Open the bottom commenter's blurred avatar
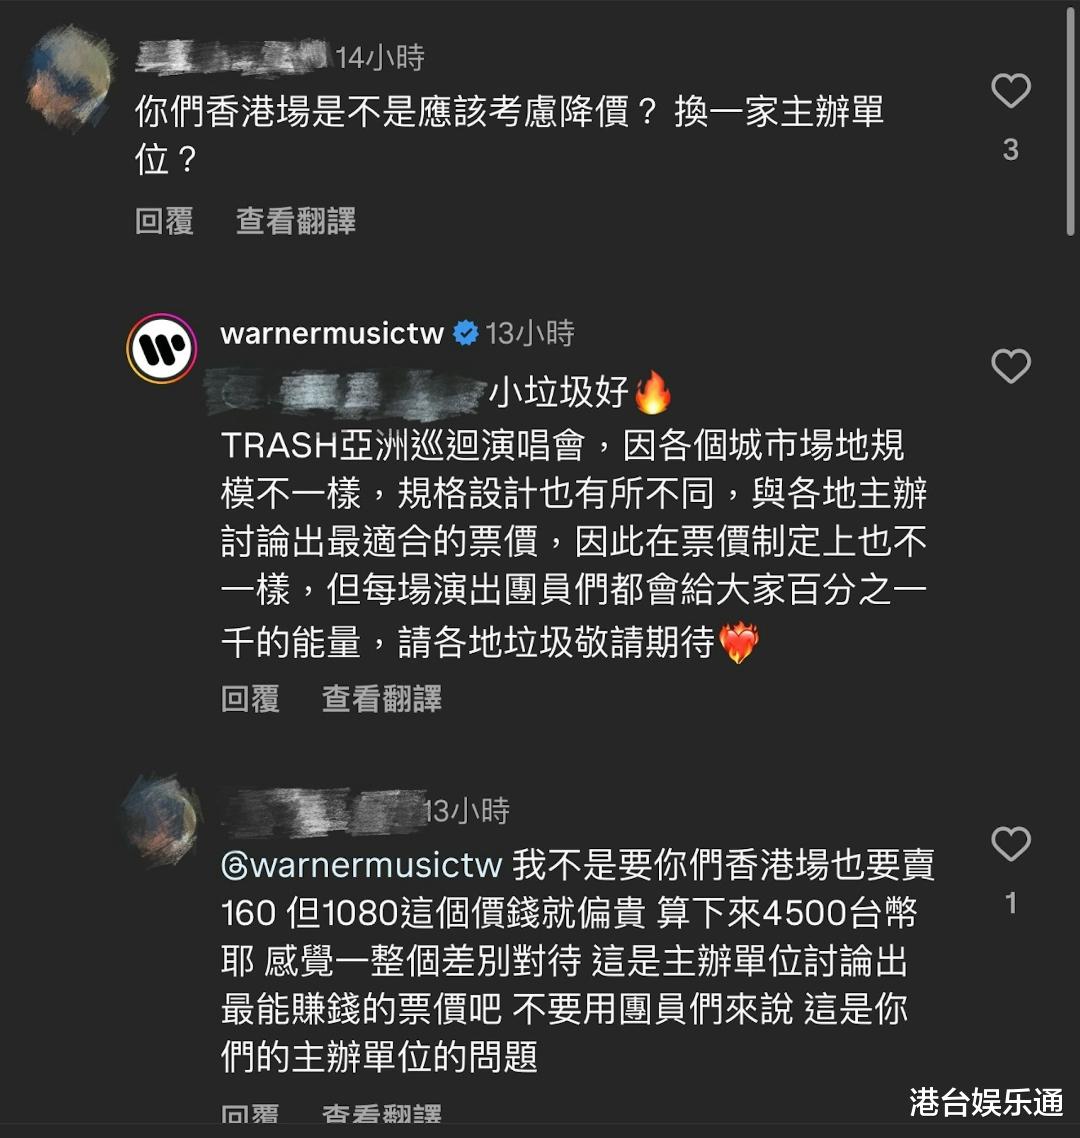1080x1138 pixels. click(160, 820)
